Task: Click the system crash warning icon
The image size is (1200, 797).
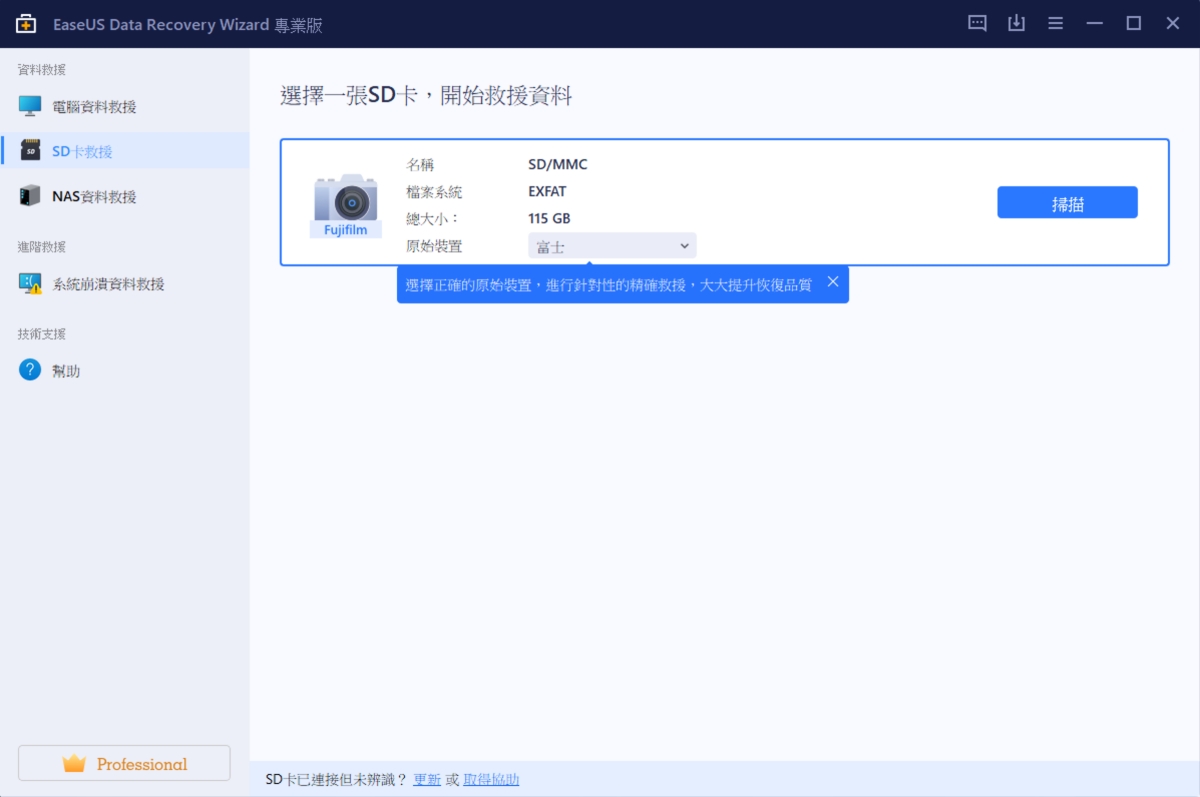Action: [x=30, y=284]
